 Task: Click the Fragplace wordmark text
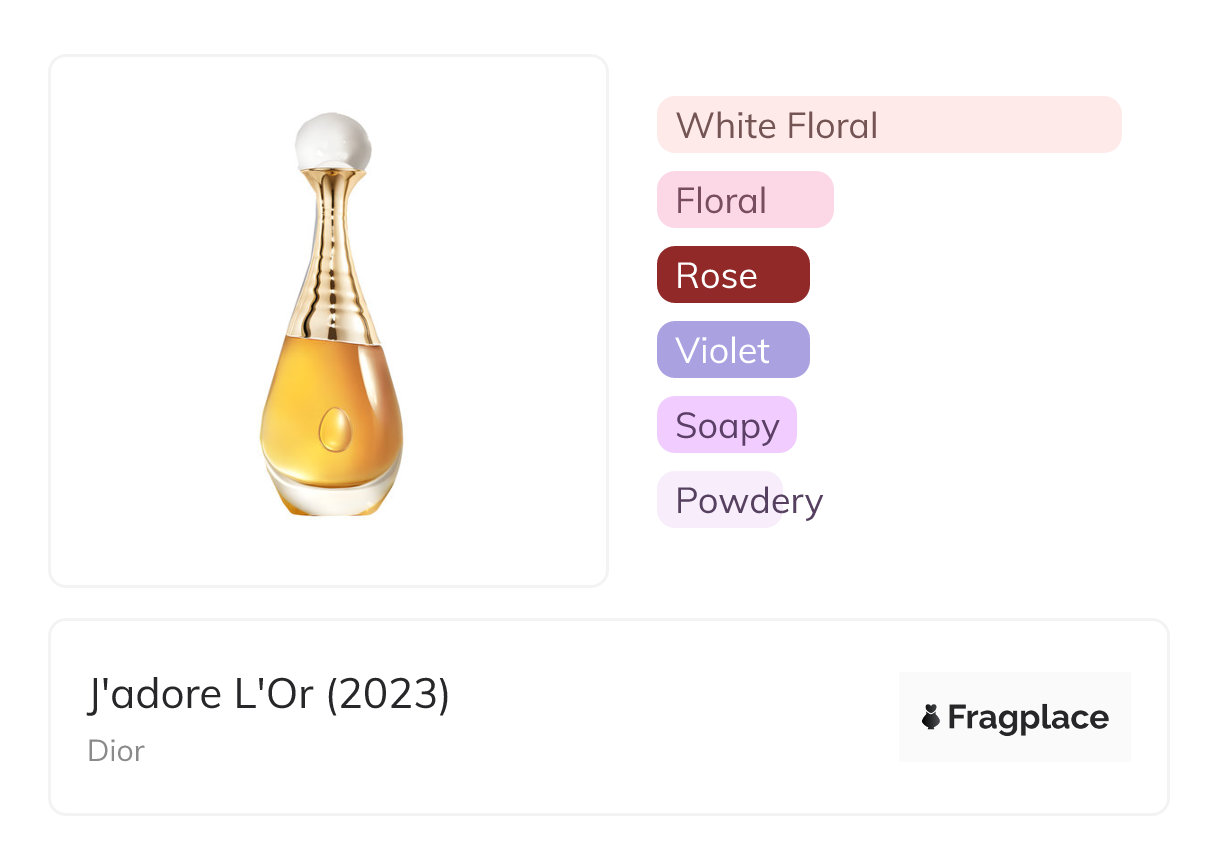pos(1028,717)
